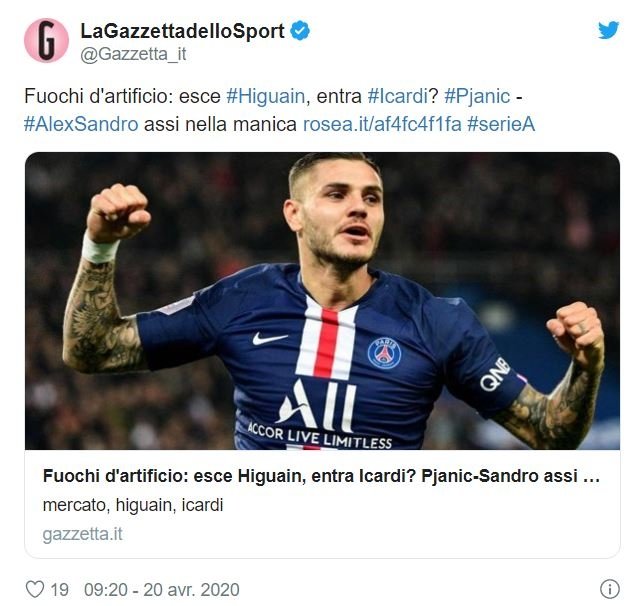Open the #Higuain hashtag

265,97
